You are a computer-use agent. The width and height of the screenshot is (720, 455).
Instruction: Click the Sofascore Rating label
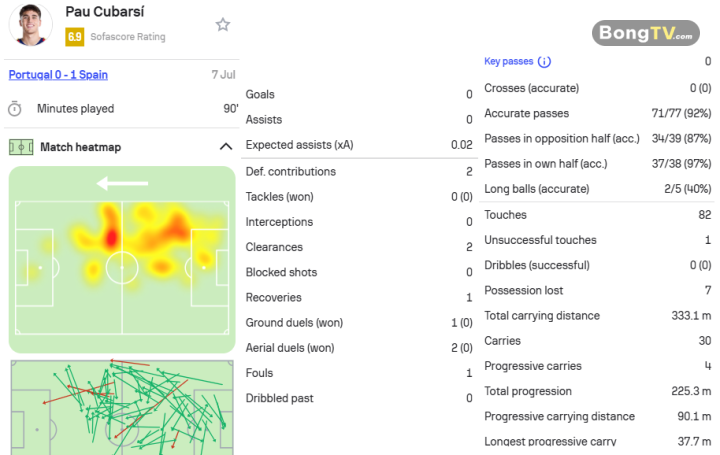[128, 37]
